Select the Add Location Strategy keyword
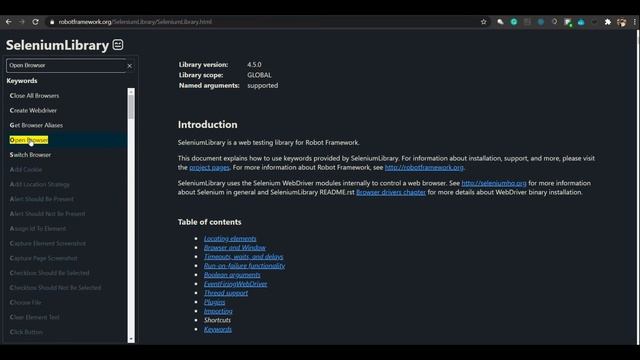The height and width of the screenshot is (360, 640). [x=40, y=184]
